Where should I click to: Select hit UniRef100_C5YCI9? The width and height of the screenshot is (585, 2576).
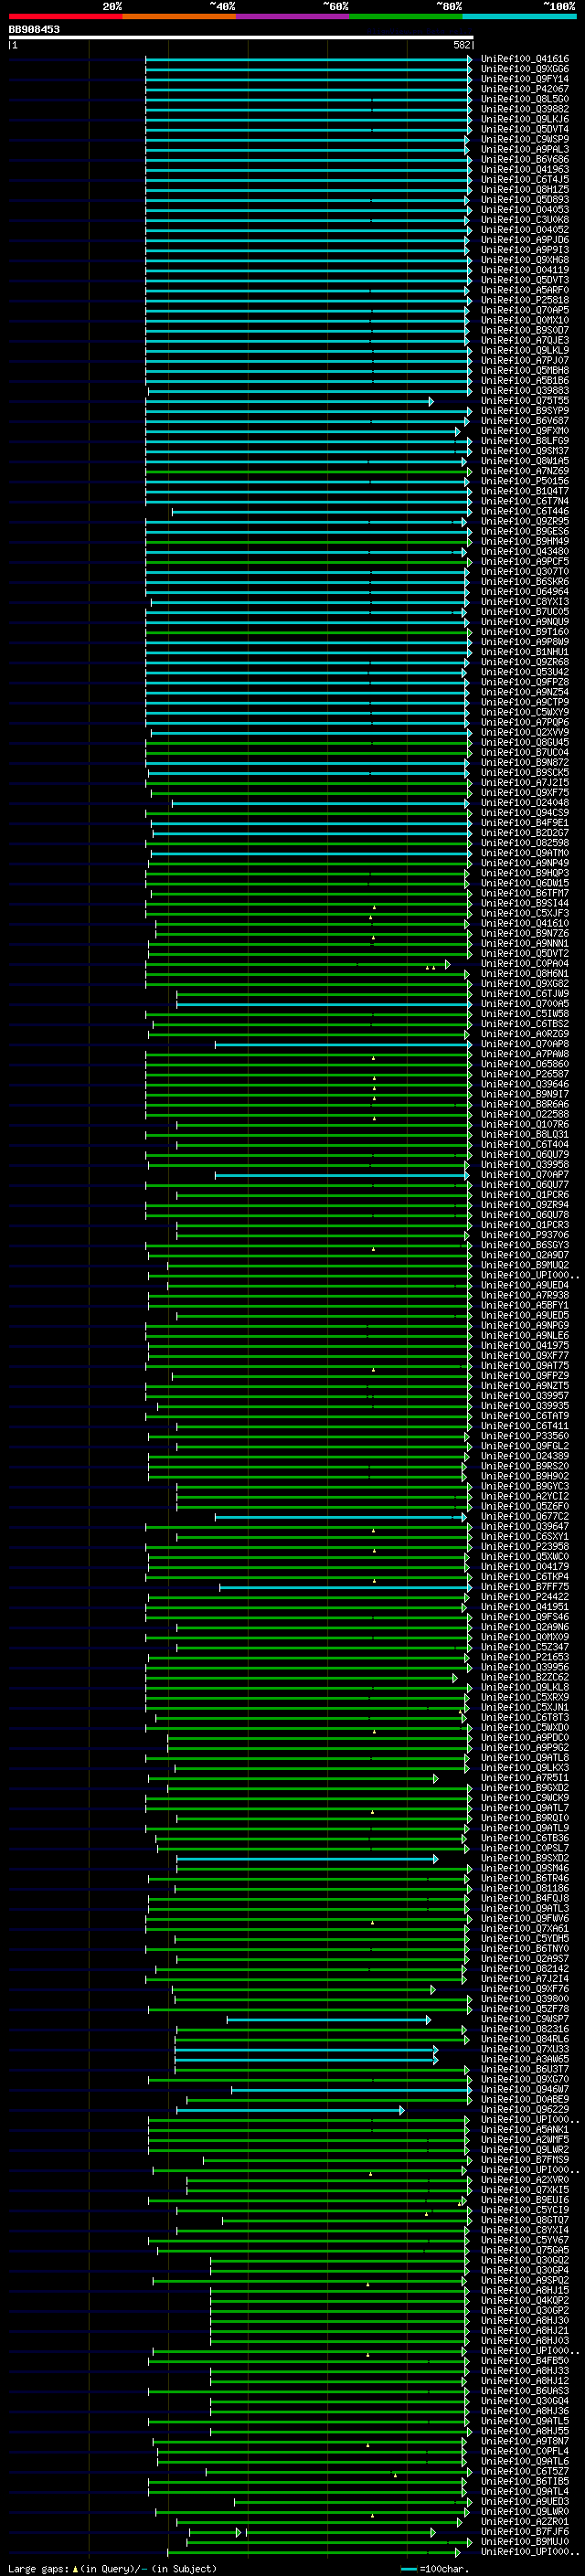coord(525,2210)
